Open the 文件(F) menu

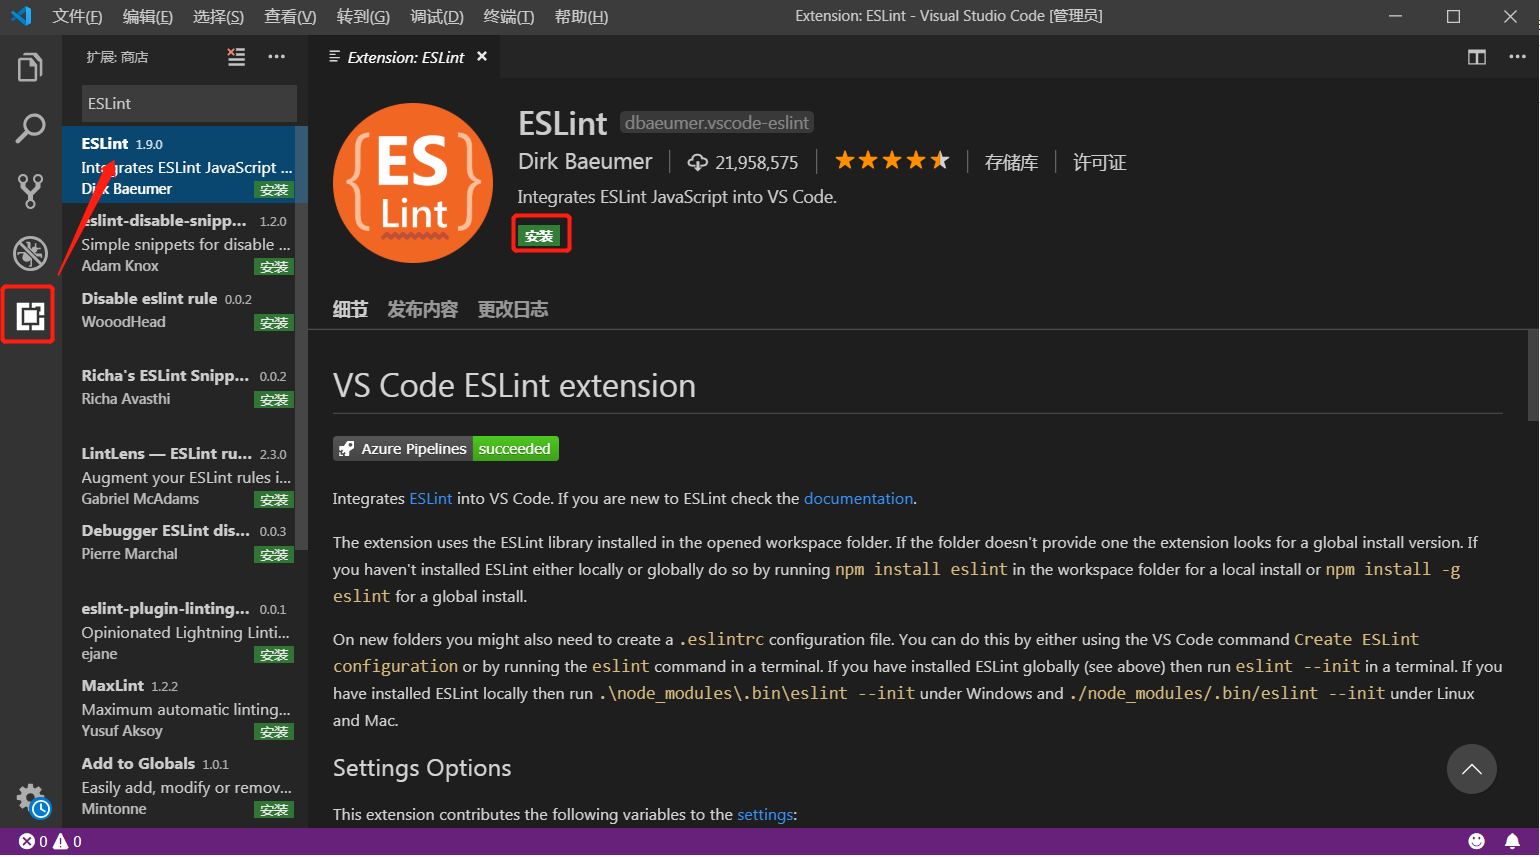pos(77,17)
